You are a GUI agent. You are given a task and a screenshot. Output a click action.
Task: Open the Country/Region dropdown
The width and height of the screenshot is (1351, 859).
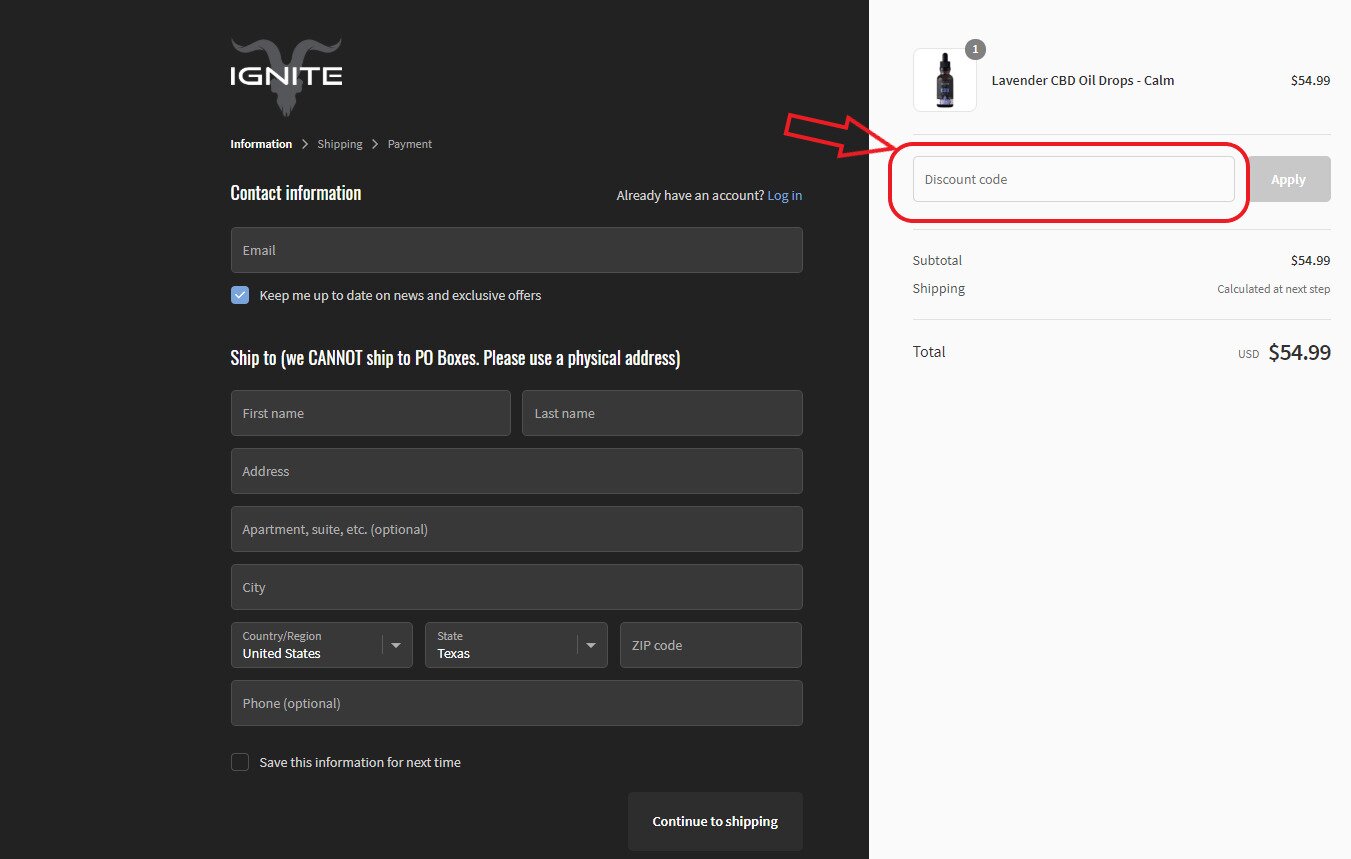click(x=321, y=645)
